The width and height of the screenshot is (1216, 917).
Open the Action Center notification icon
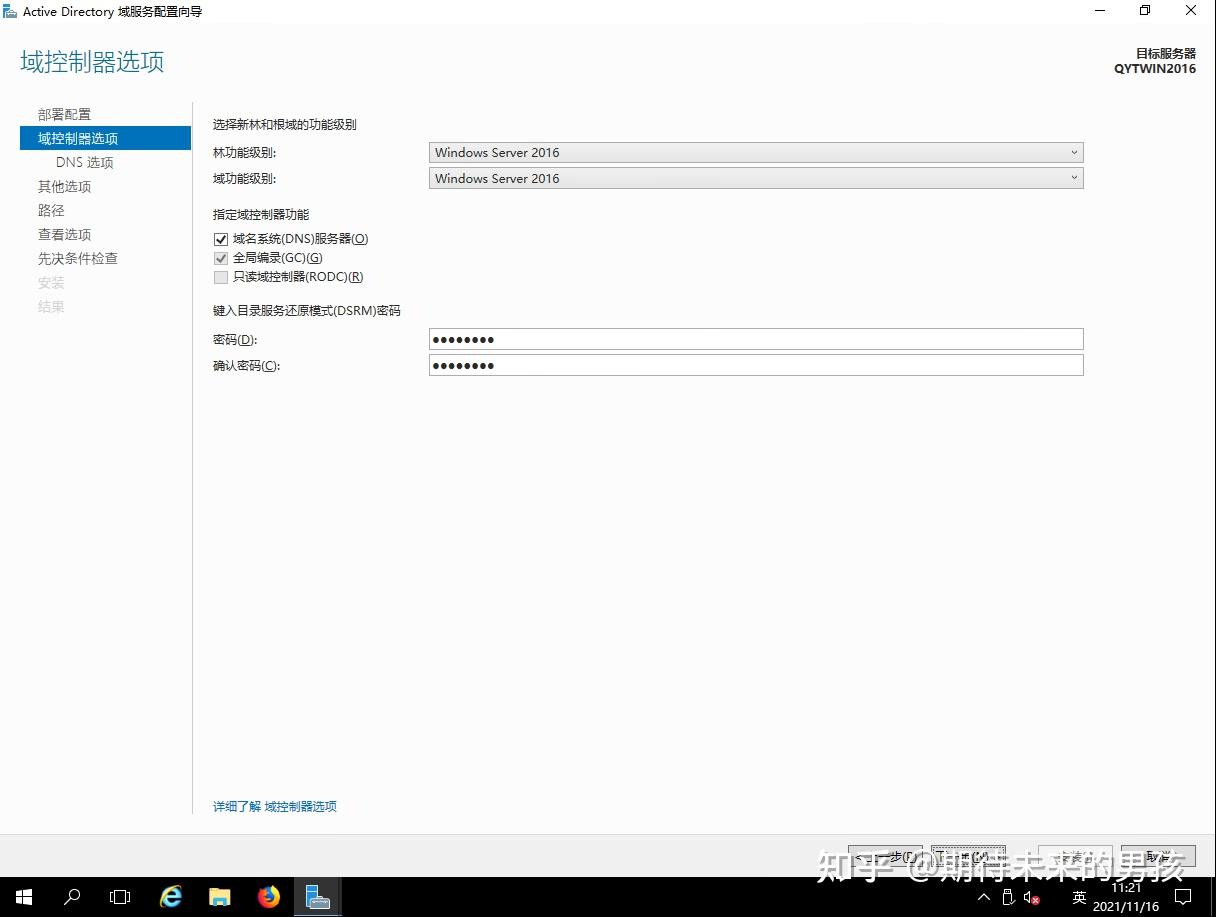1183,897
